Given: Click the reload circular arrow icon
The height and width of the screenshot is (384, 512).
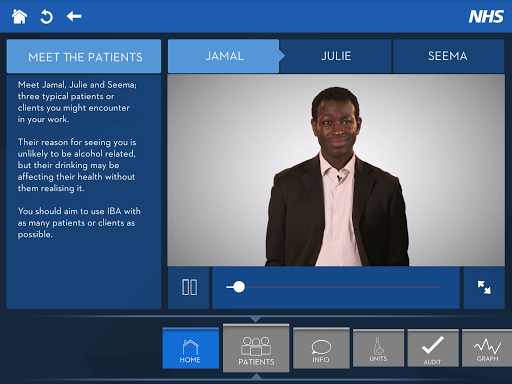Looking at the screenshot, I should click(x=46, y=17).
